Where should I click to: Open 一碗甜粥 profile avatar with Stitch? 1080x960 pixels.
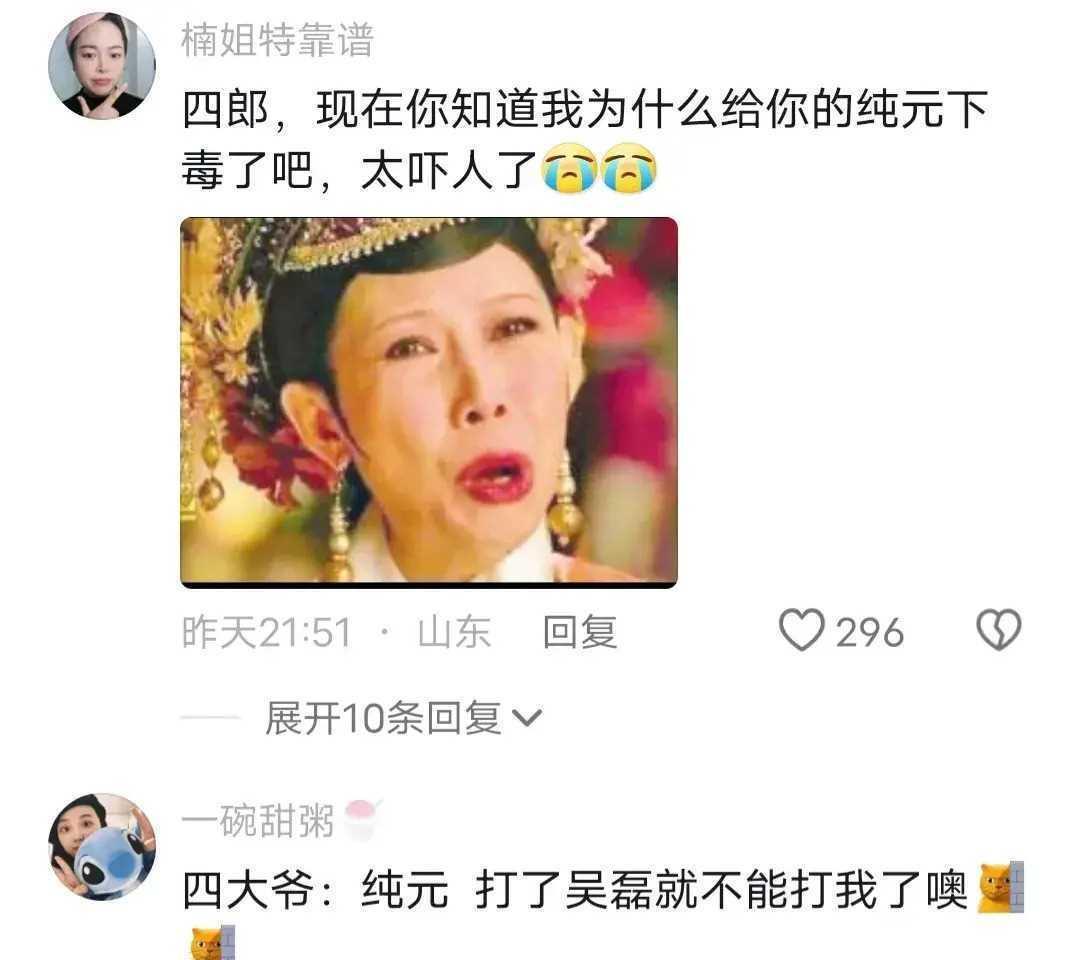pos(102,847)
